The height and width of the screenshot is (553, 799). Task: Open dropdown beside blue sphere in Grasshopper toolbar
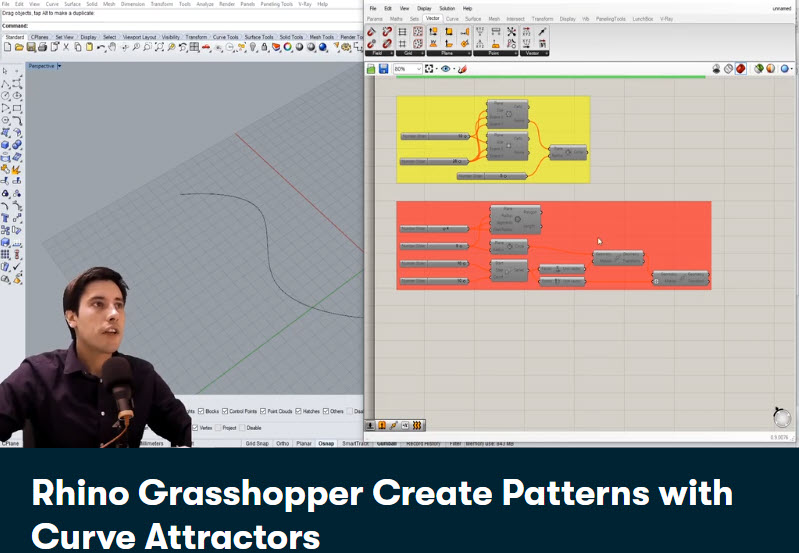792,68
